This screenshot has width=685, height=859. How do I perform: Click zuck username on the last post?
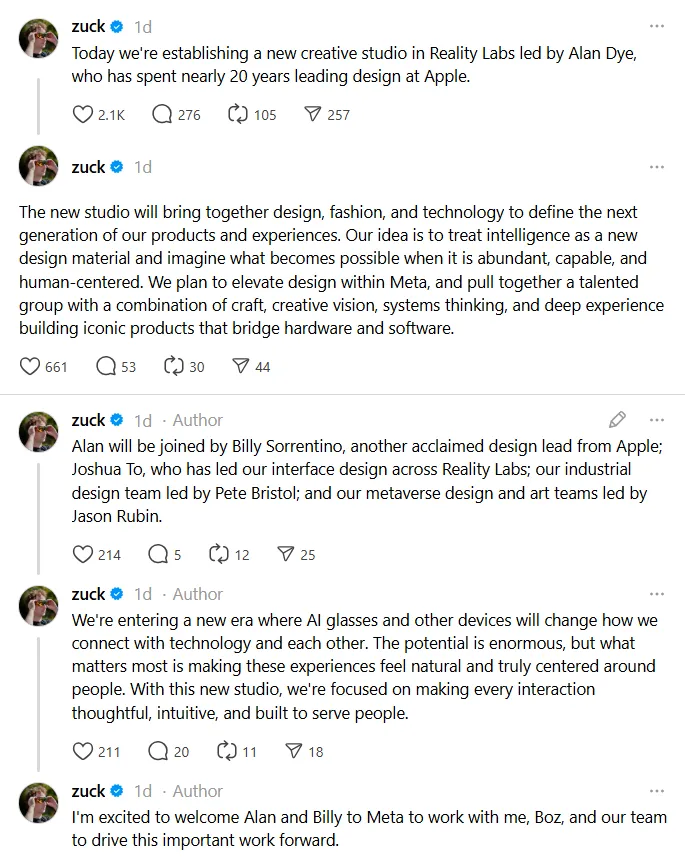(x=88, y=791)
